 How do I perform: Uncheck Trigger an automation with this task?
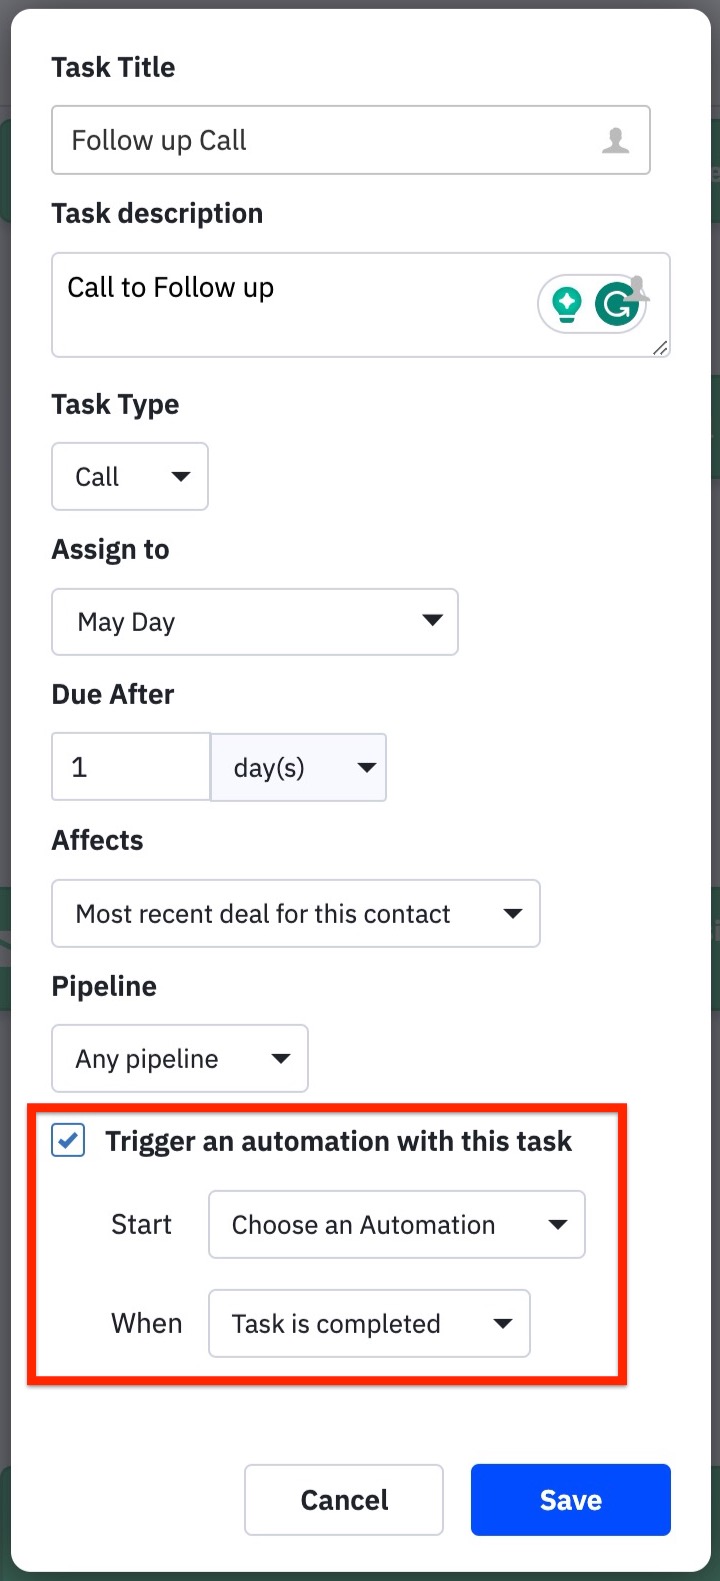click(67, 1139)
